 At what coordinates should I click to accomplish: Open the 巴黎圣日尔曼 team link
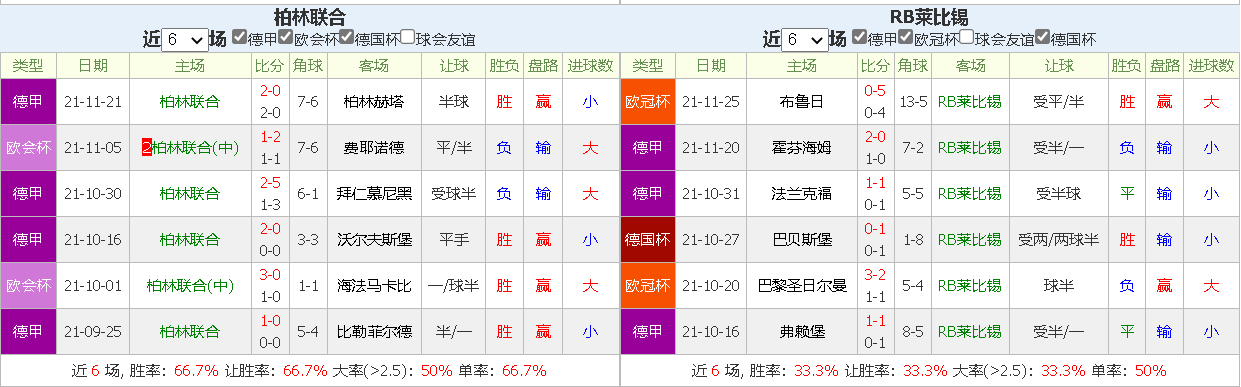click(802, 285)
